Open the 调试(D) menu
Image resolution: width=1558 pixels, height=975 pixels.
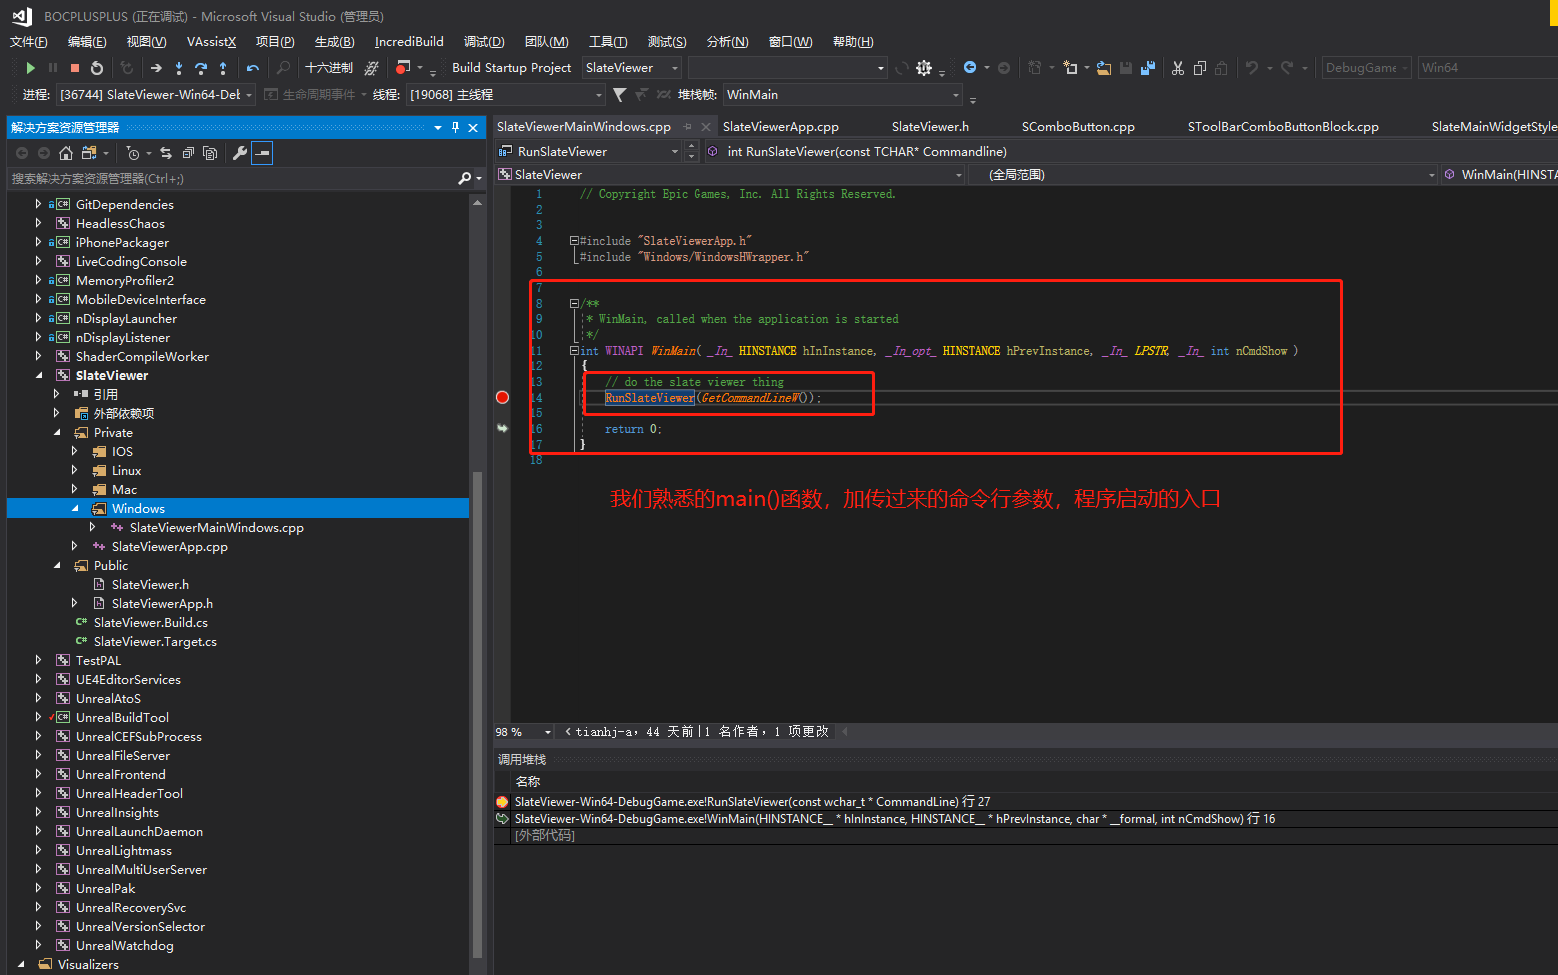483,41
